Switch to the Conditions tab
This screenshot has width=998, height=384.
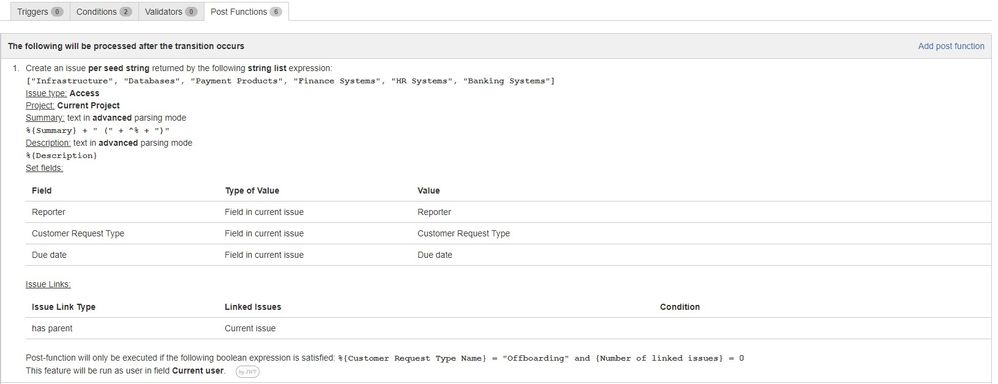(x=104, y=11)
